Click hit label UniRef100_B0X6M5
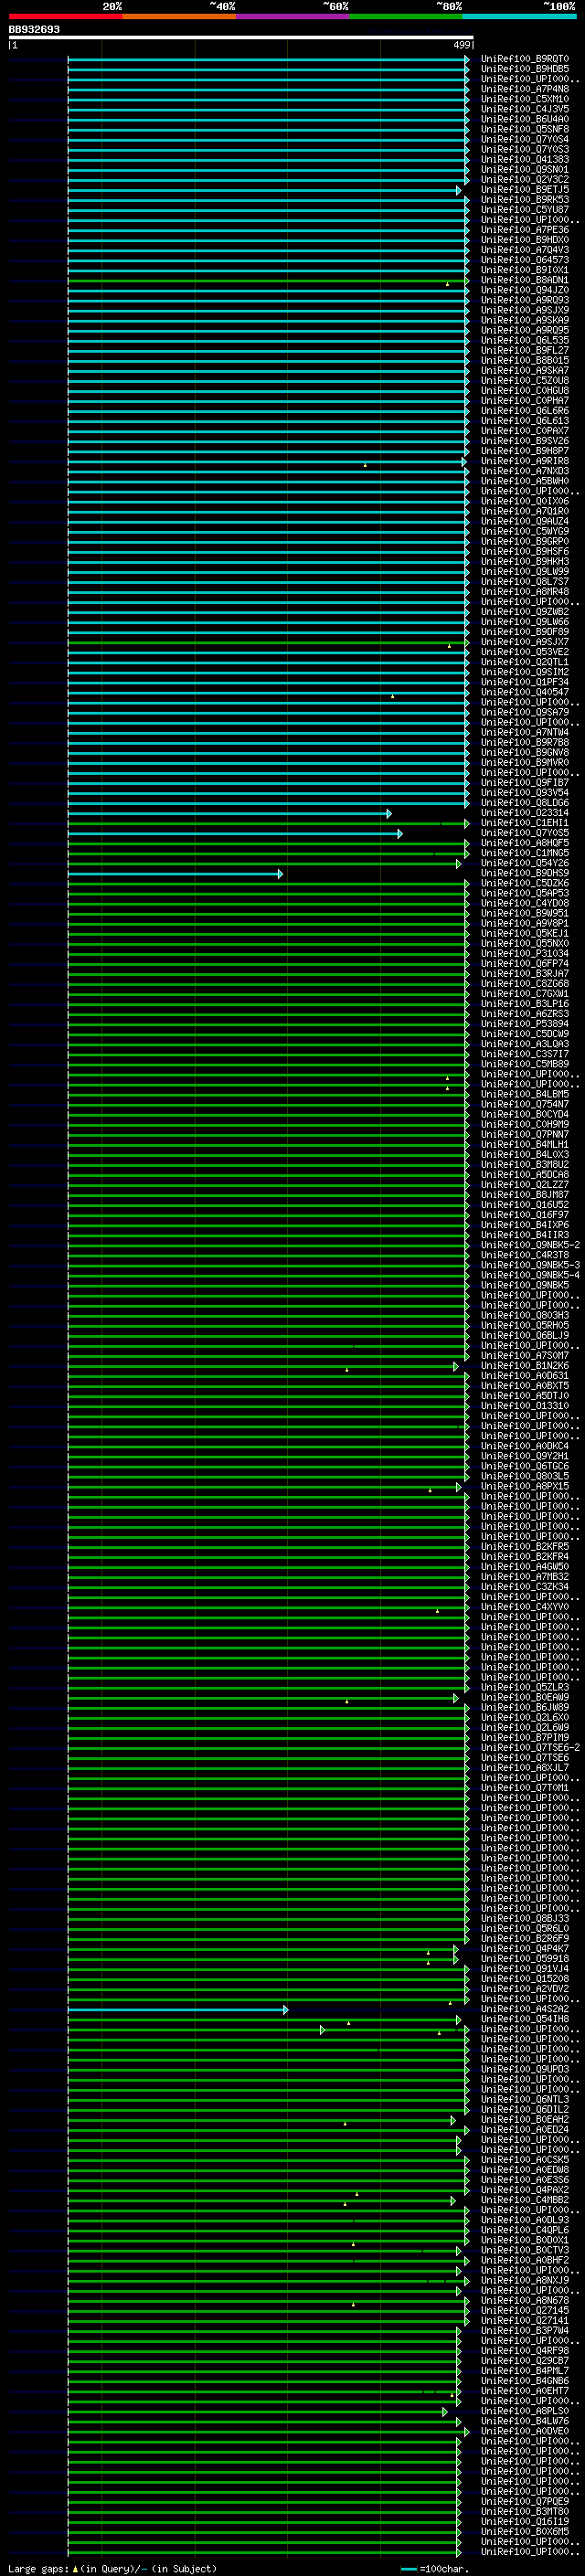 click(524, 2532)
